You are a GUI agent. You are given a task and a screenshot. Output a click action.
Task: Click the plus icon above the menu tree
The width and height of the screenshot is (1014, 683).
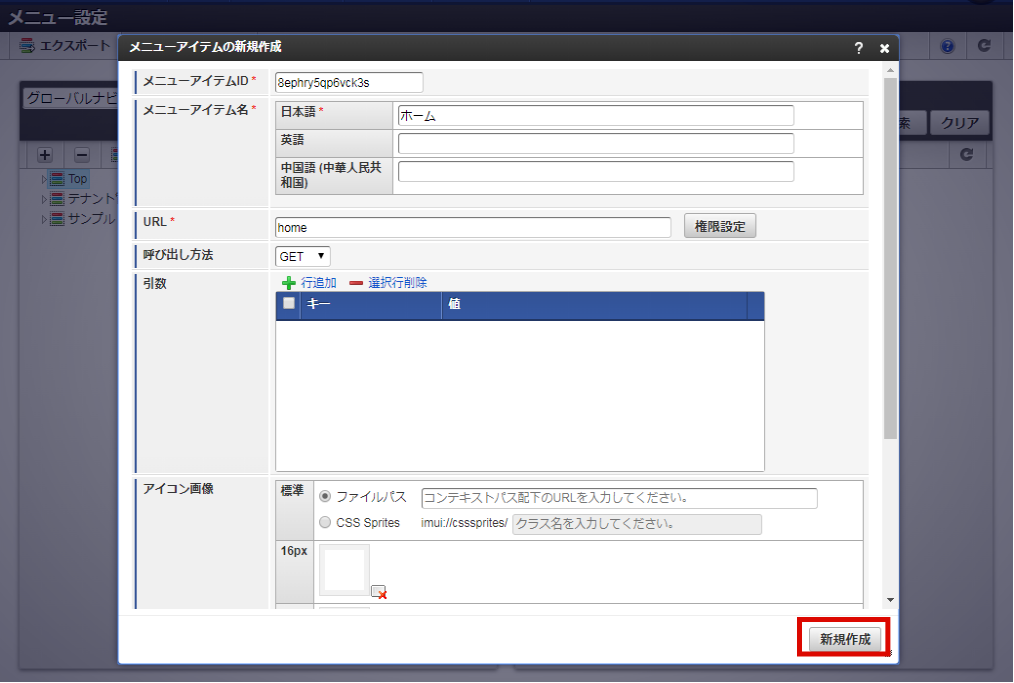pyautogui.click(x=44, y=155)
